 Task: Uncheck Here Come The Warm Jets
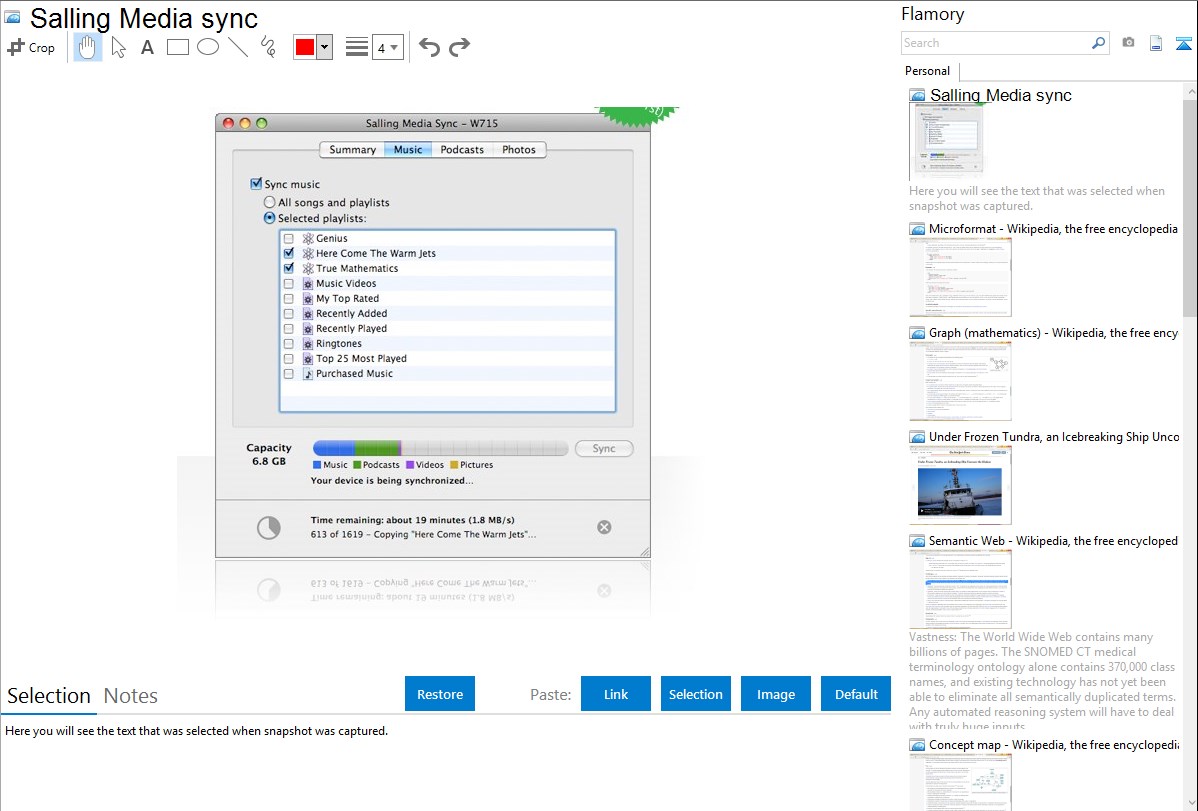click(x=289, y=253)
